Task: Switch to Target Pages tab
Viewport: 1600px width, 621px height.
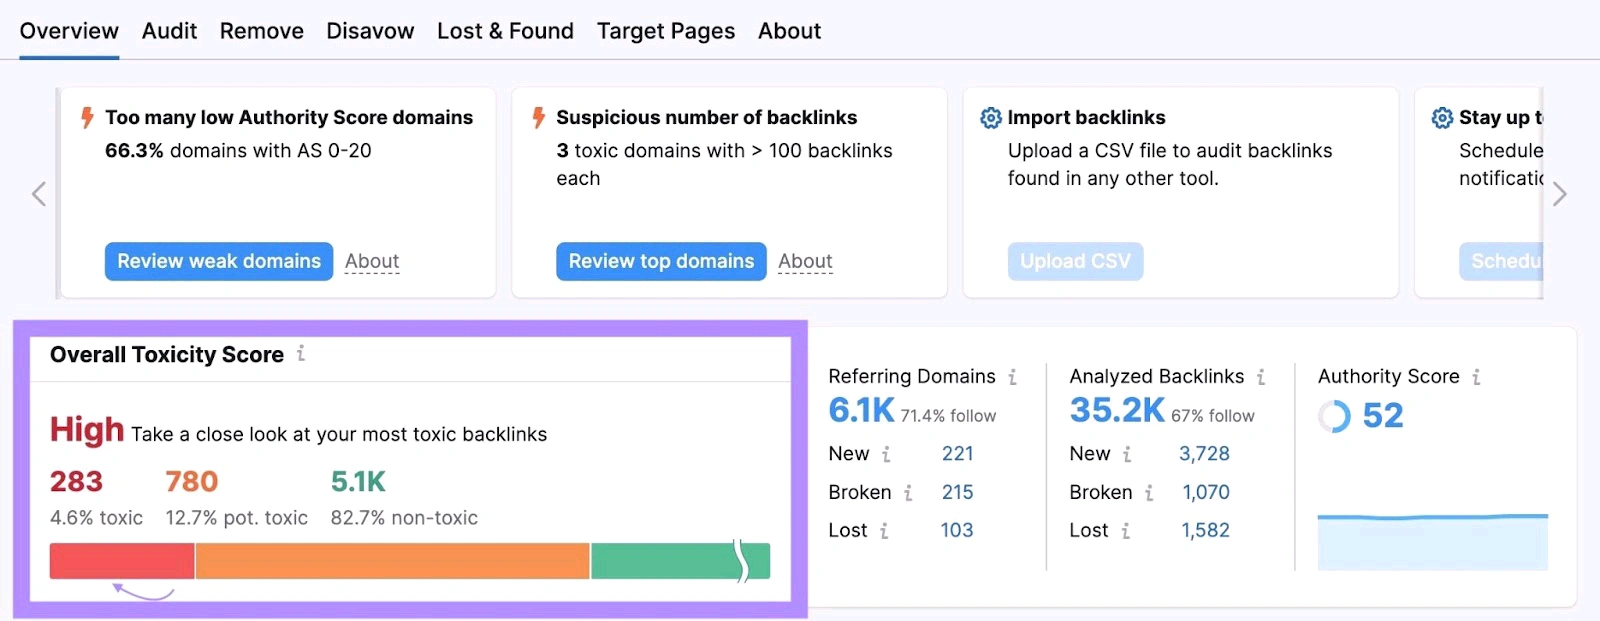Action: coord(666,31)
